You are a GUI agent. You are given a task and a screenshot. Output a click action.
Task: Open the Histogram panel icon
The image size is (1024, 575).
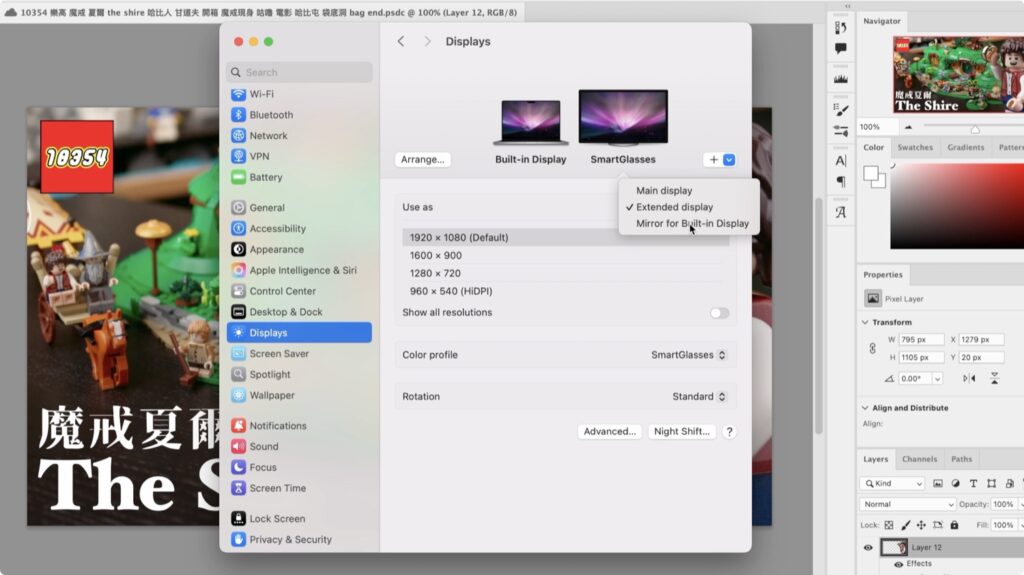click(840, 79)
